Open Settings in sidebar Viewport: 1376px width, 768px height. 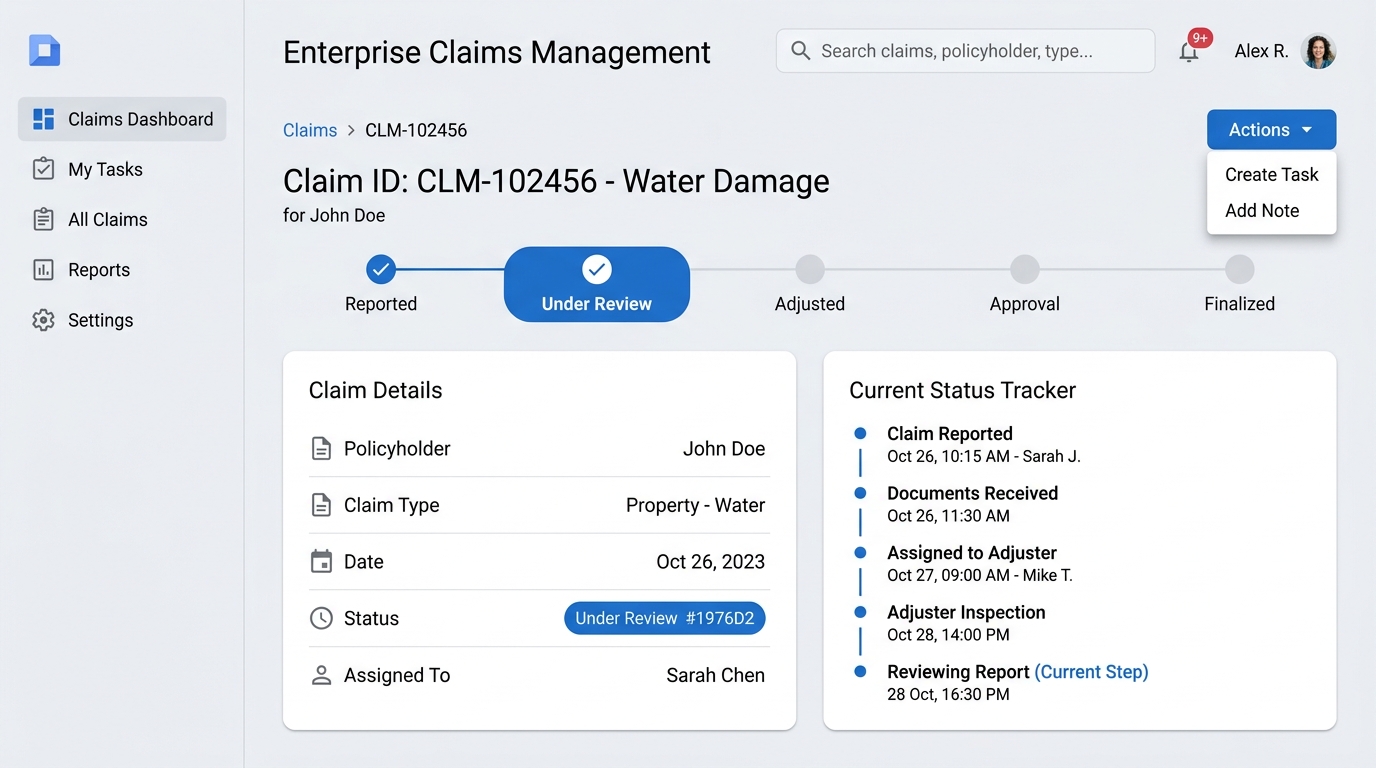pyautogui.click(x=122, y=320)
